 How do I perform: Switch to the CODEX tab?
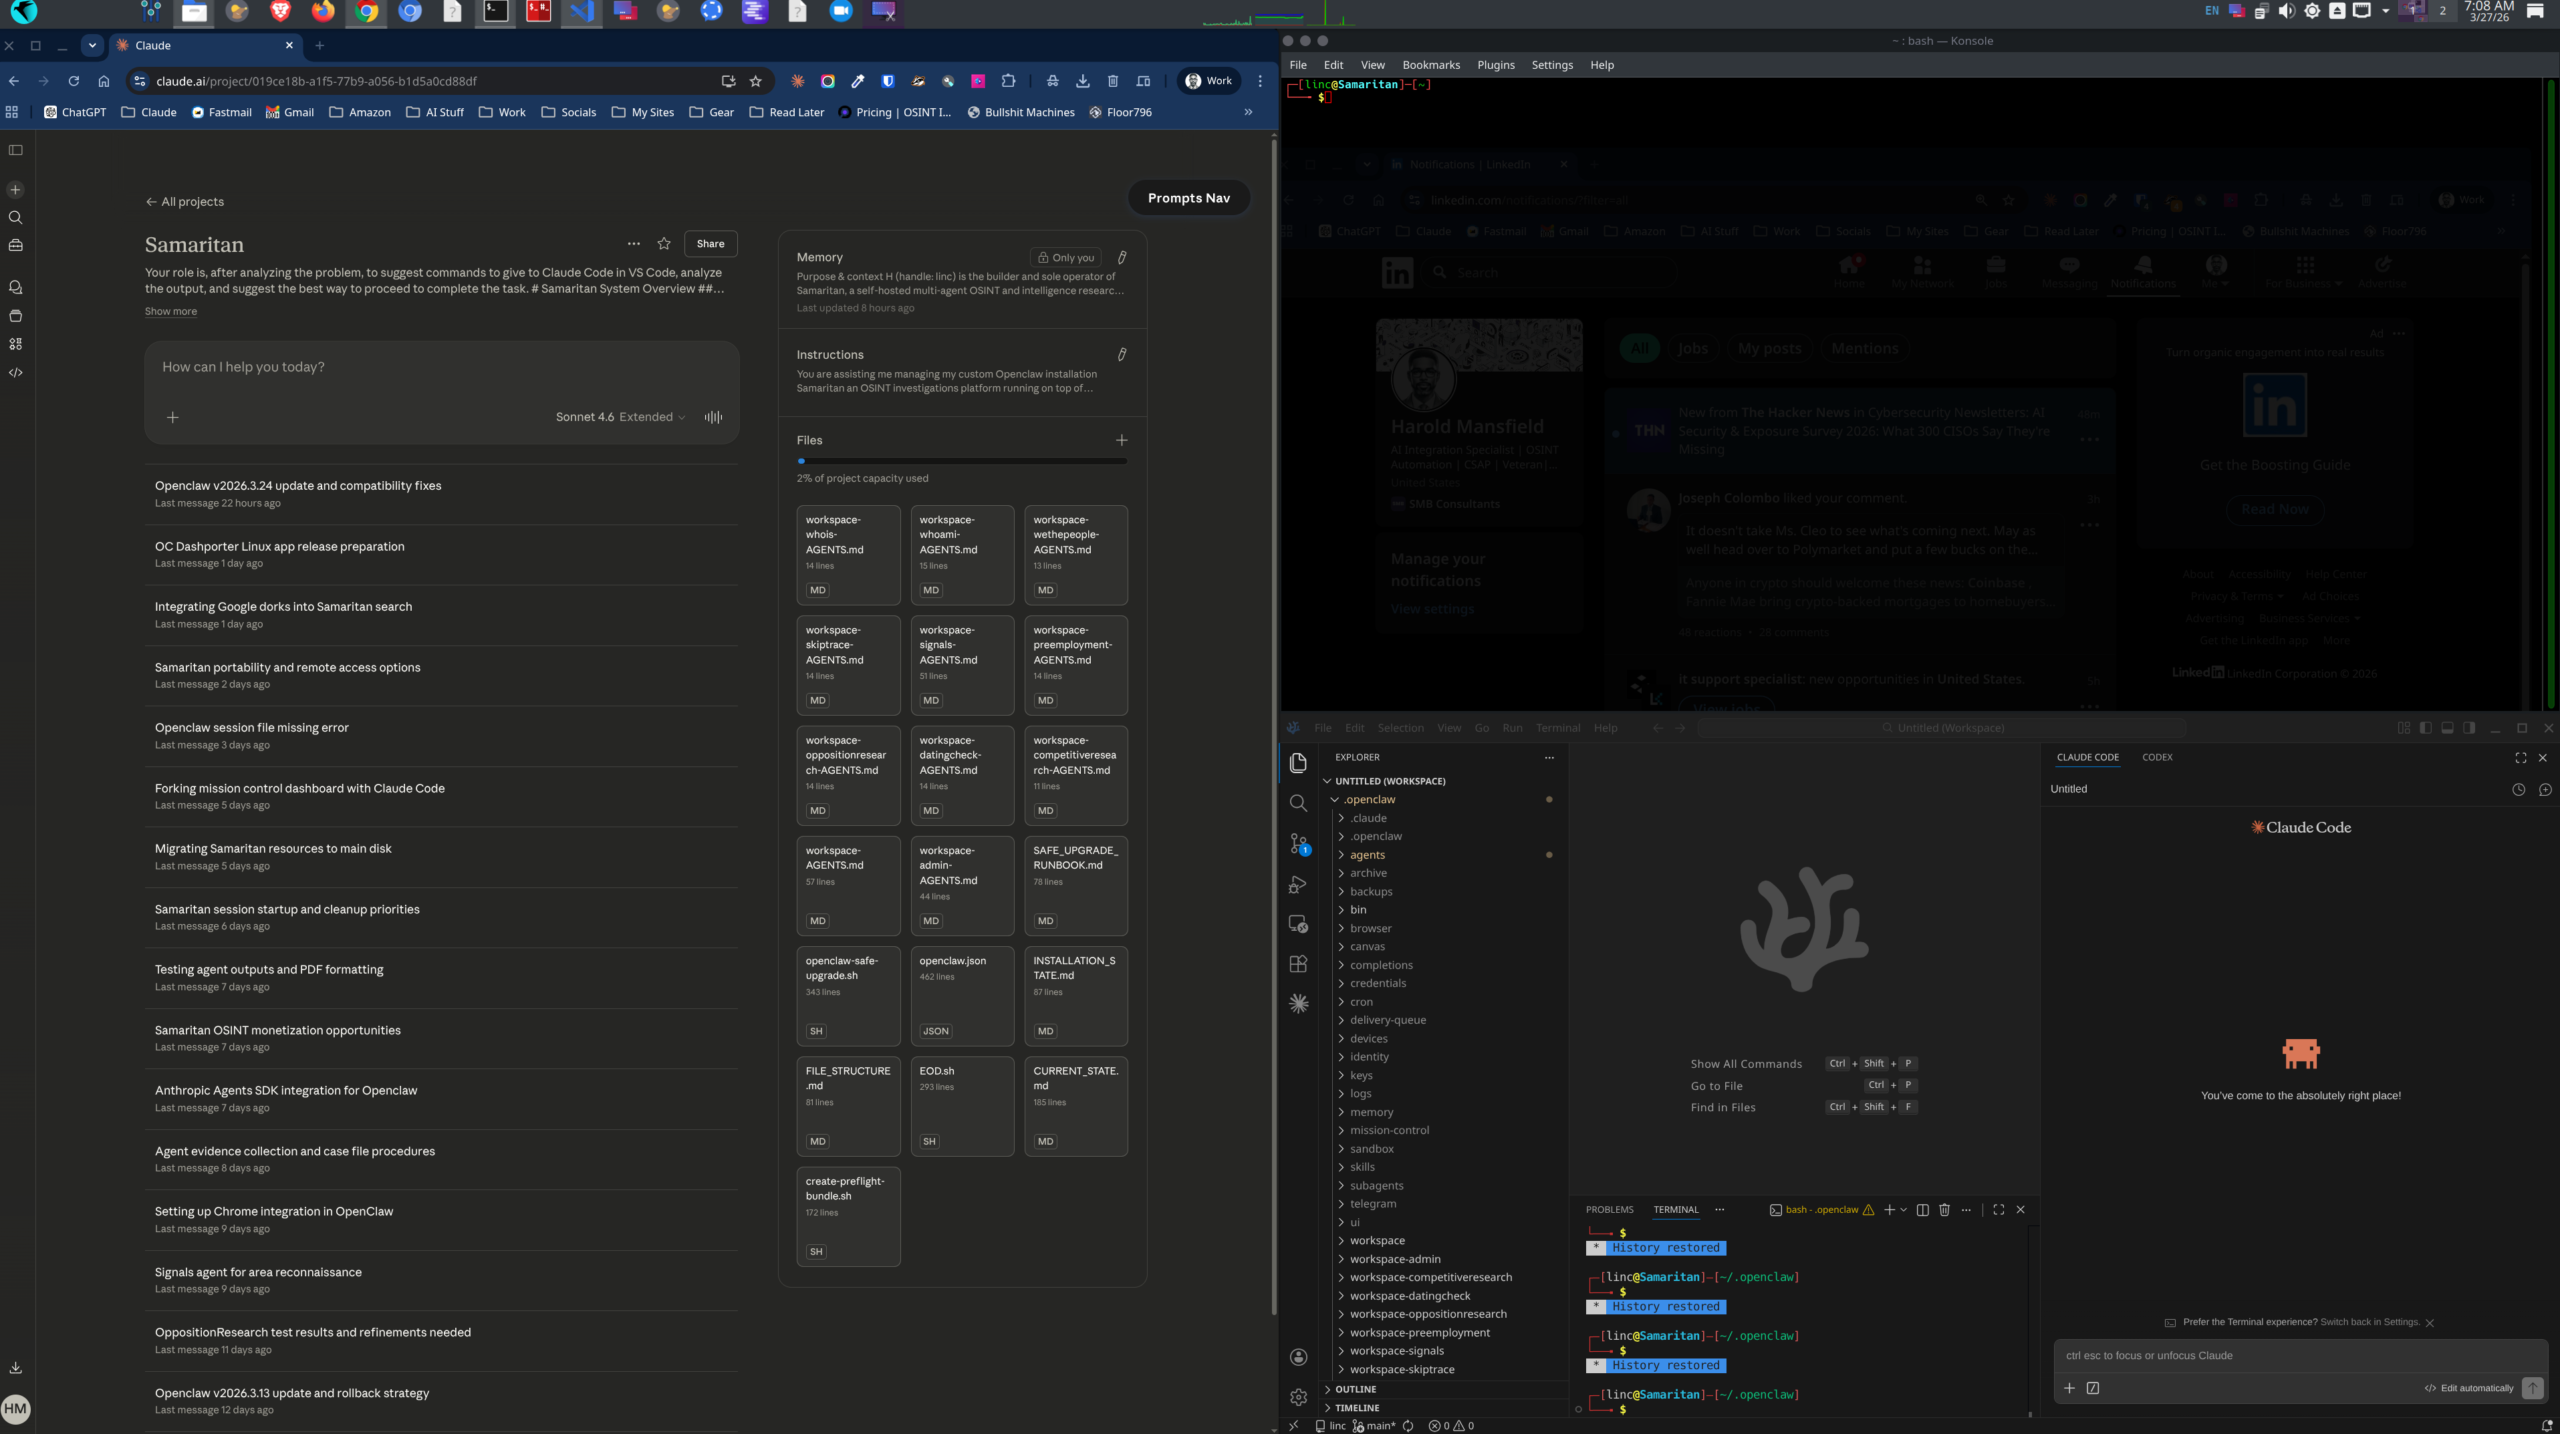[x=2157, y=757]
